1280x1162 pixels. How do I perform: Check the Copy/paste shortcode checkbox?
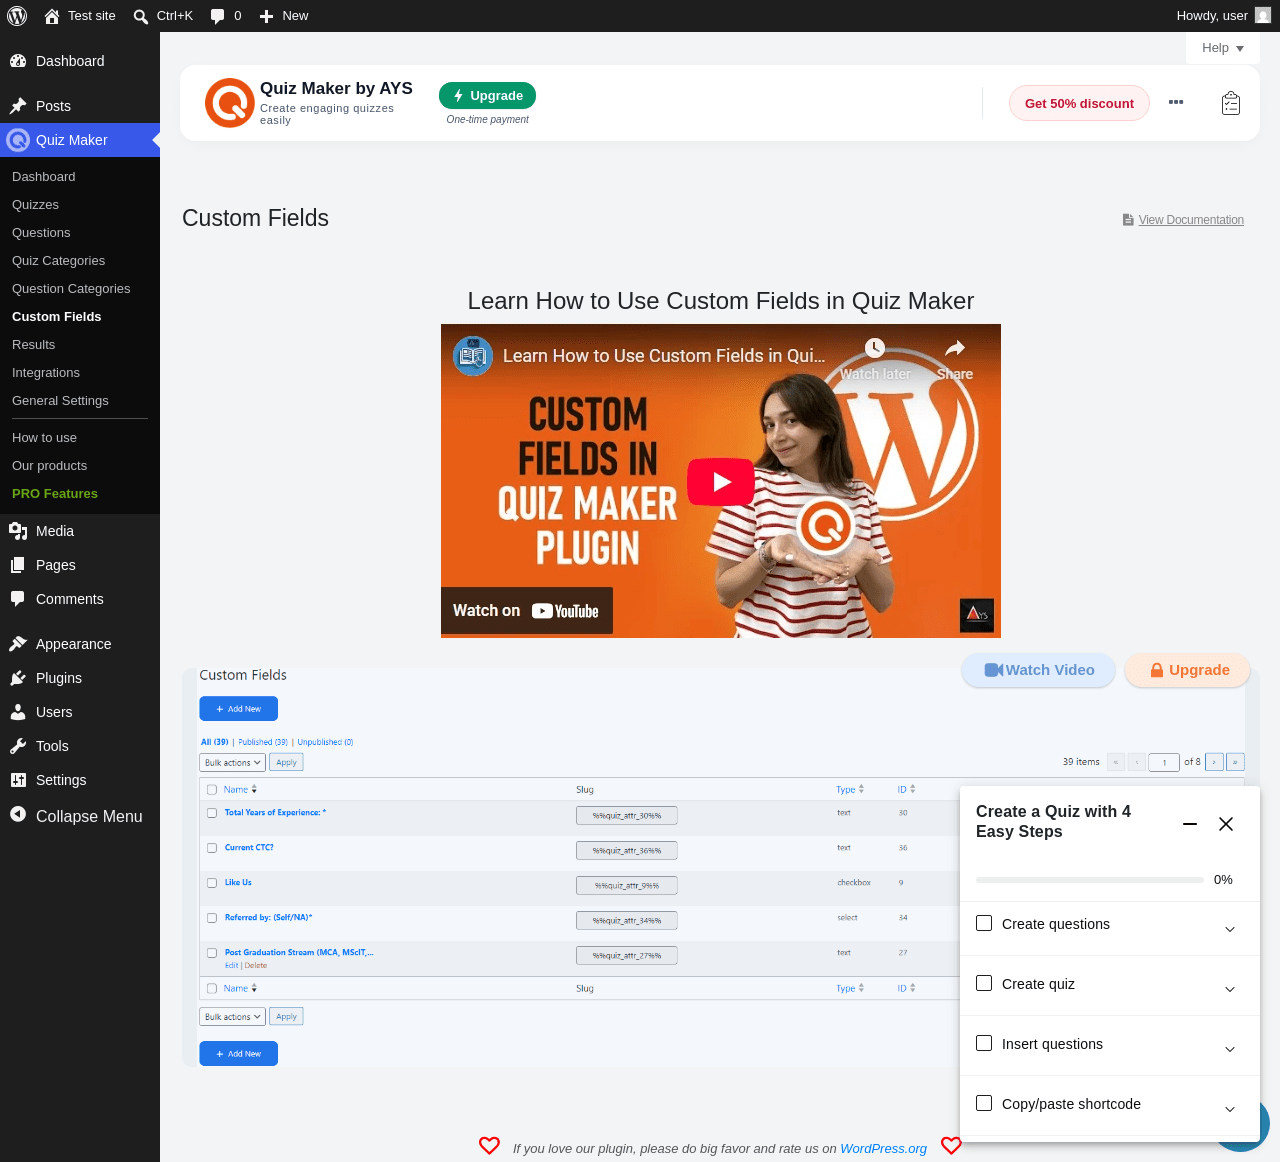(984, 1103)
